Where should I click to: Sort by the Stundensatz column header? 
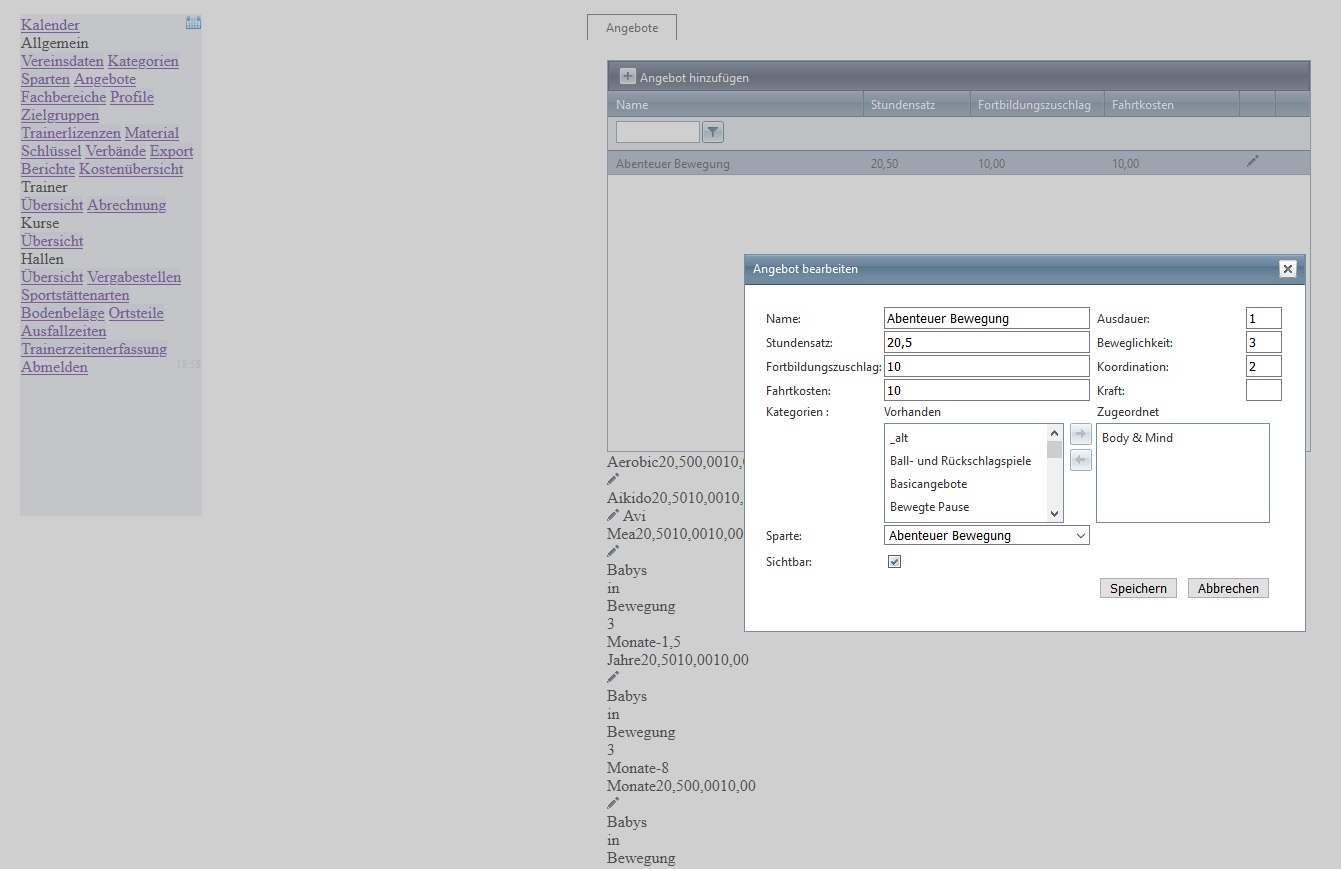(916, 105)
